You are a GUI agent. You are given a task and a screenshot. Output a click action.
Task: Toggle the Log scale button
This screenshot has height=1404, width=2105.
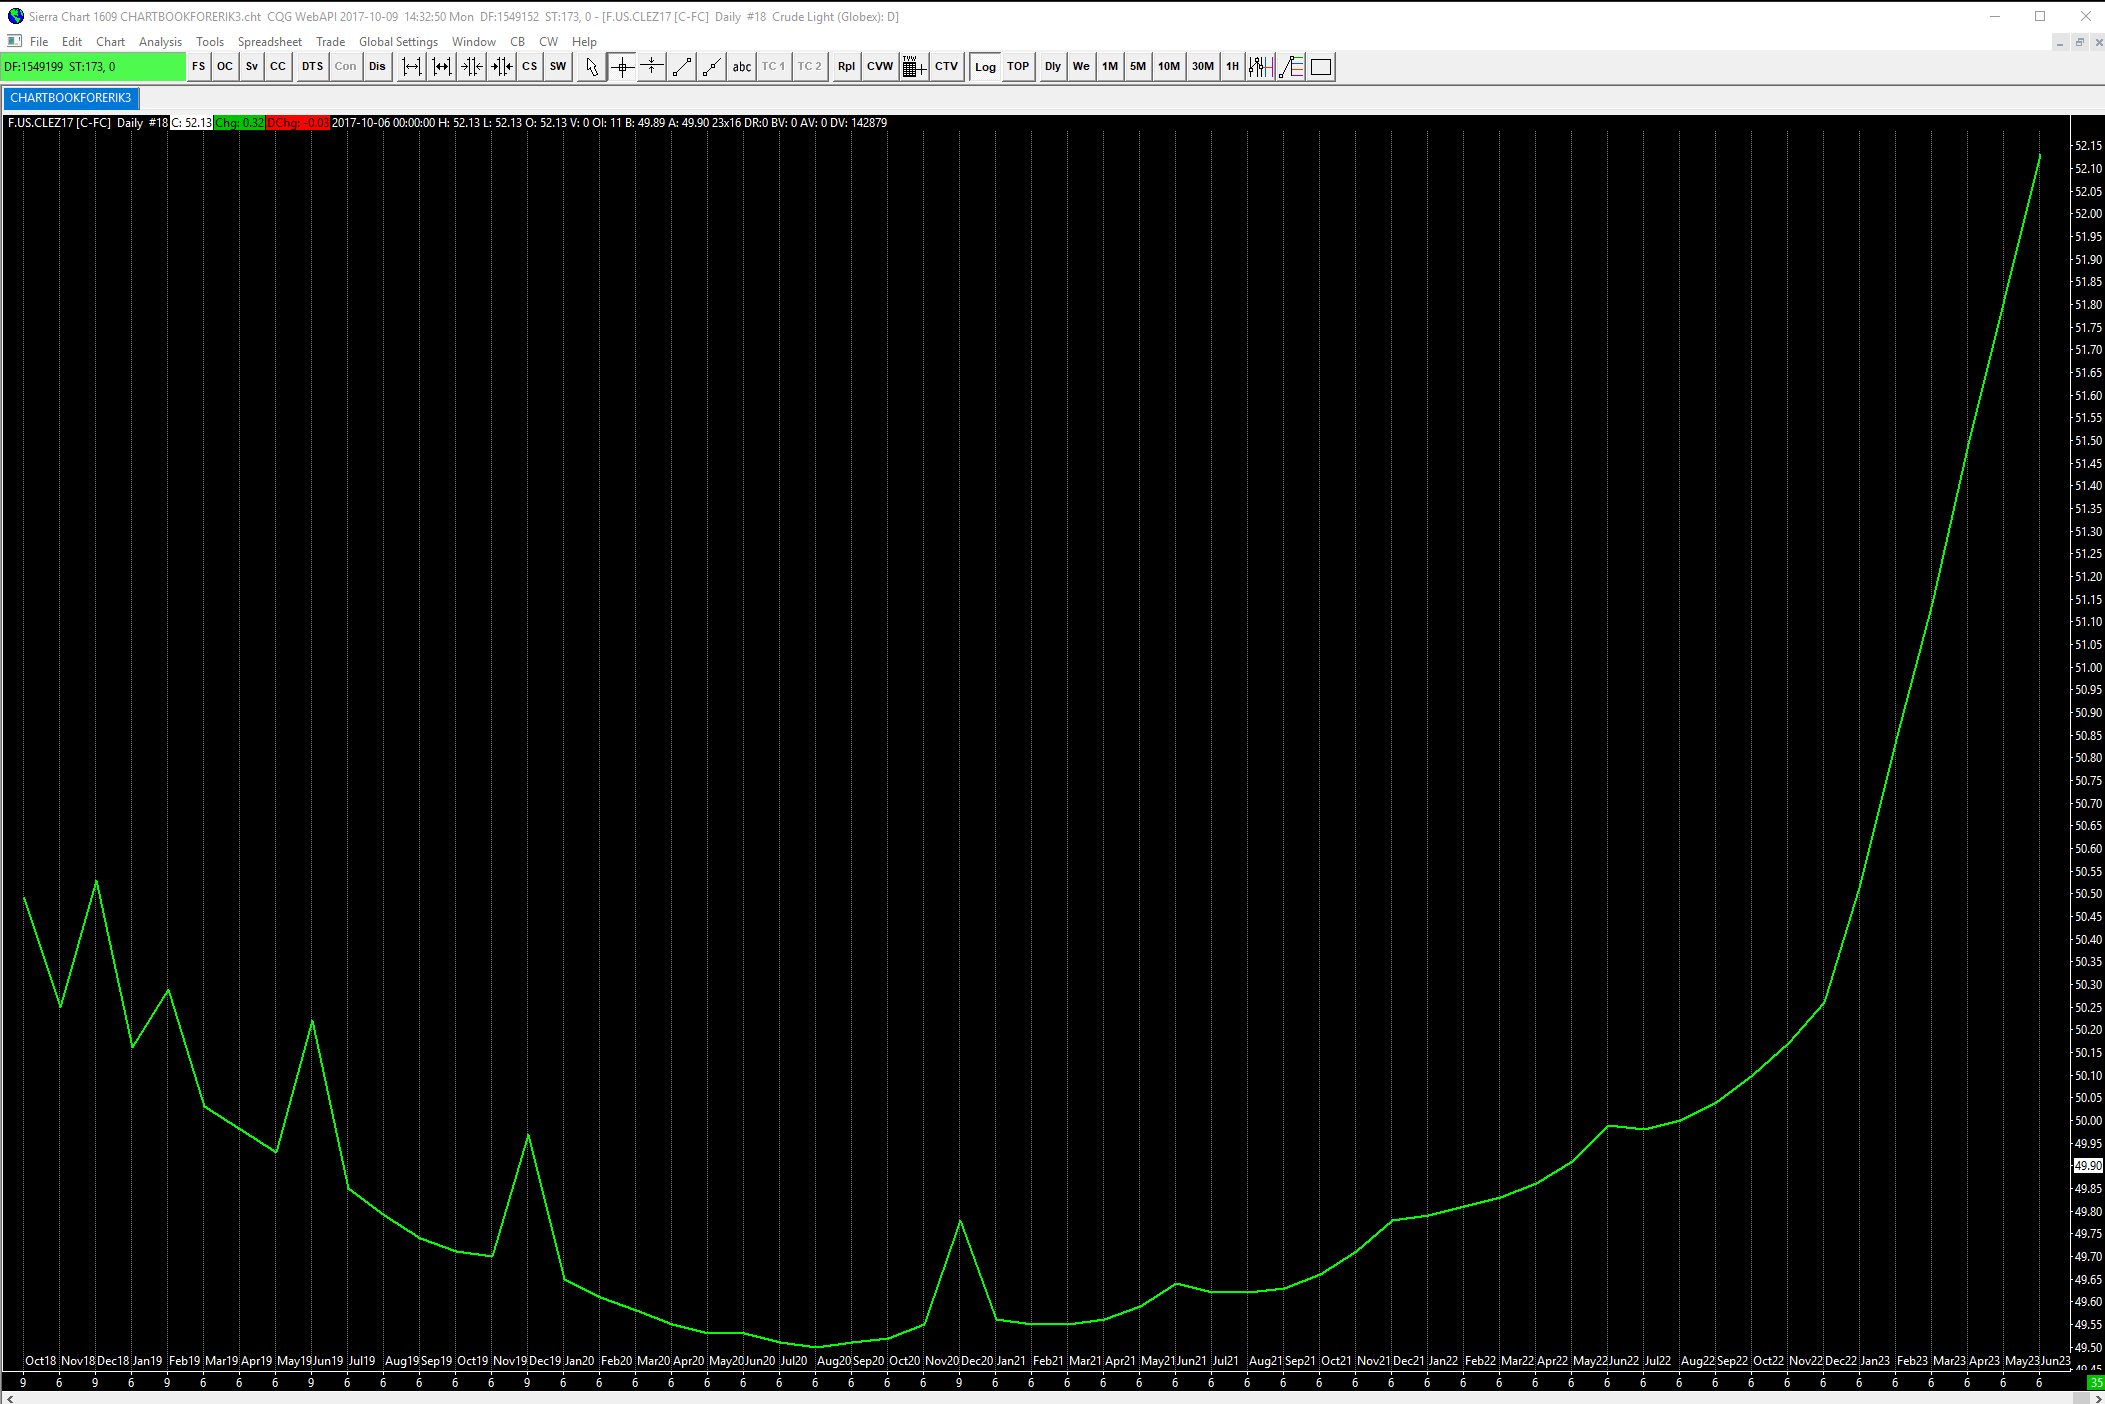985,67
